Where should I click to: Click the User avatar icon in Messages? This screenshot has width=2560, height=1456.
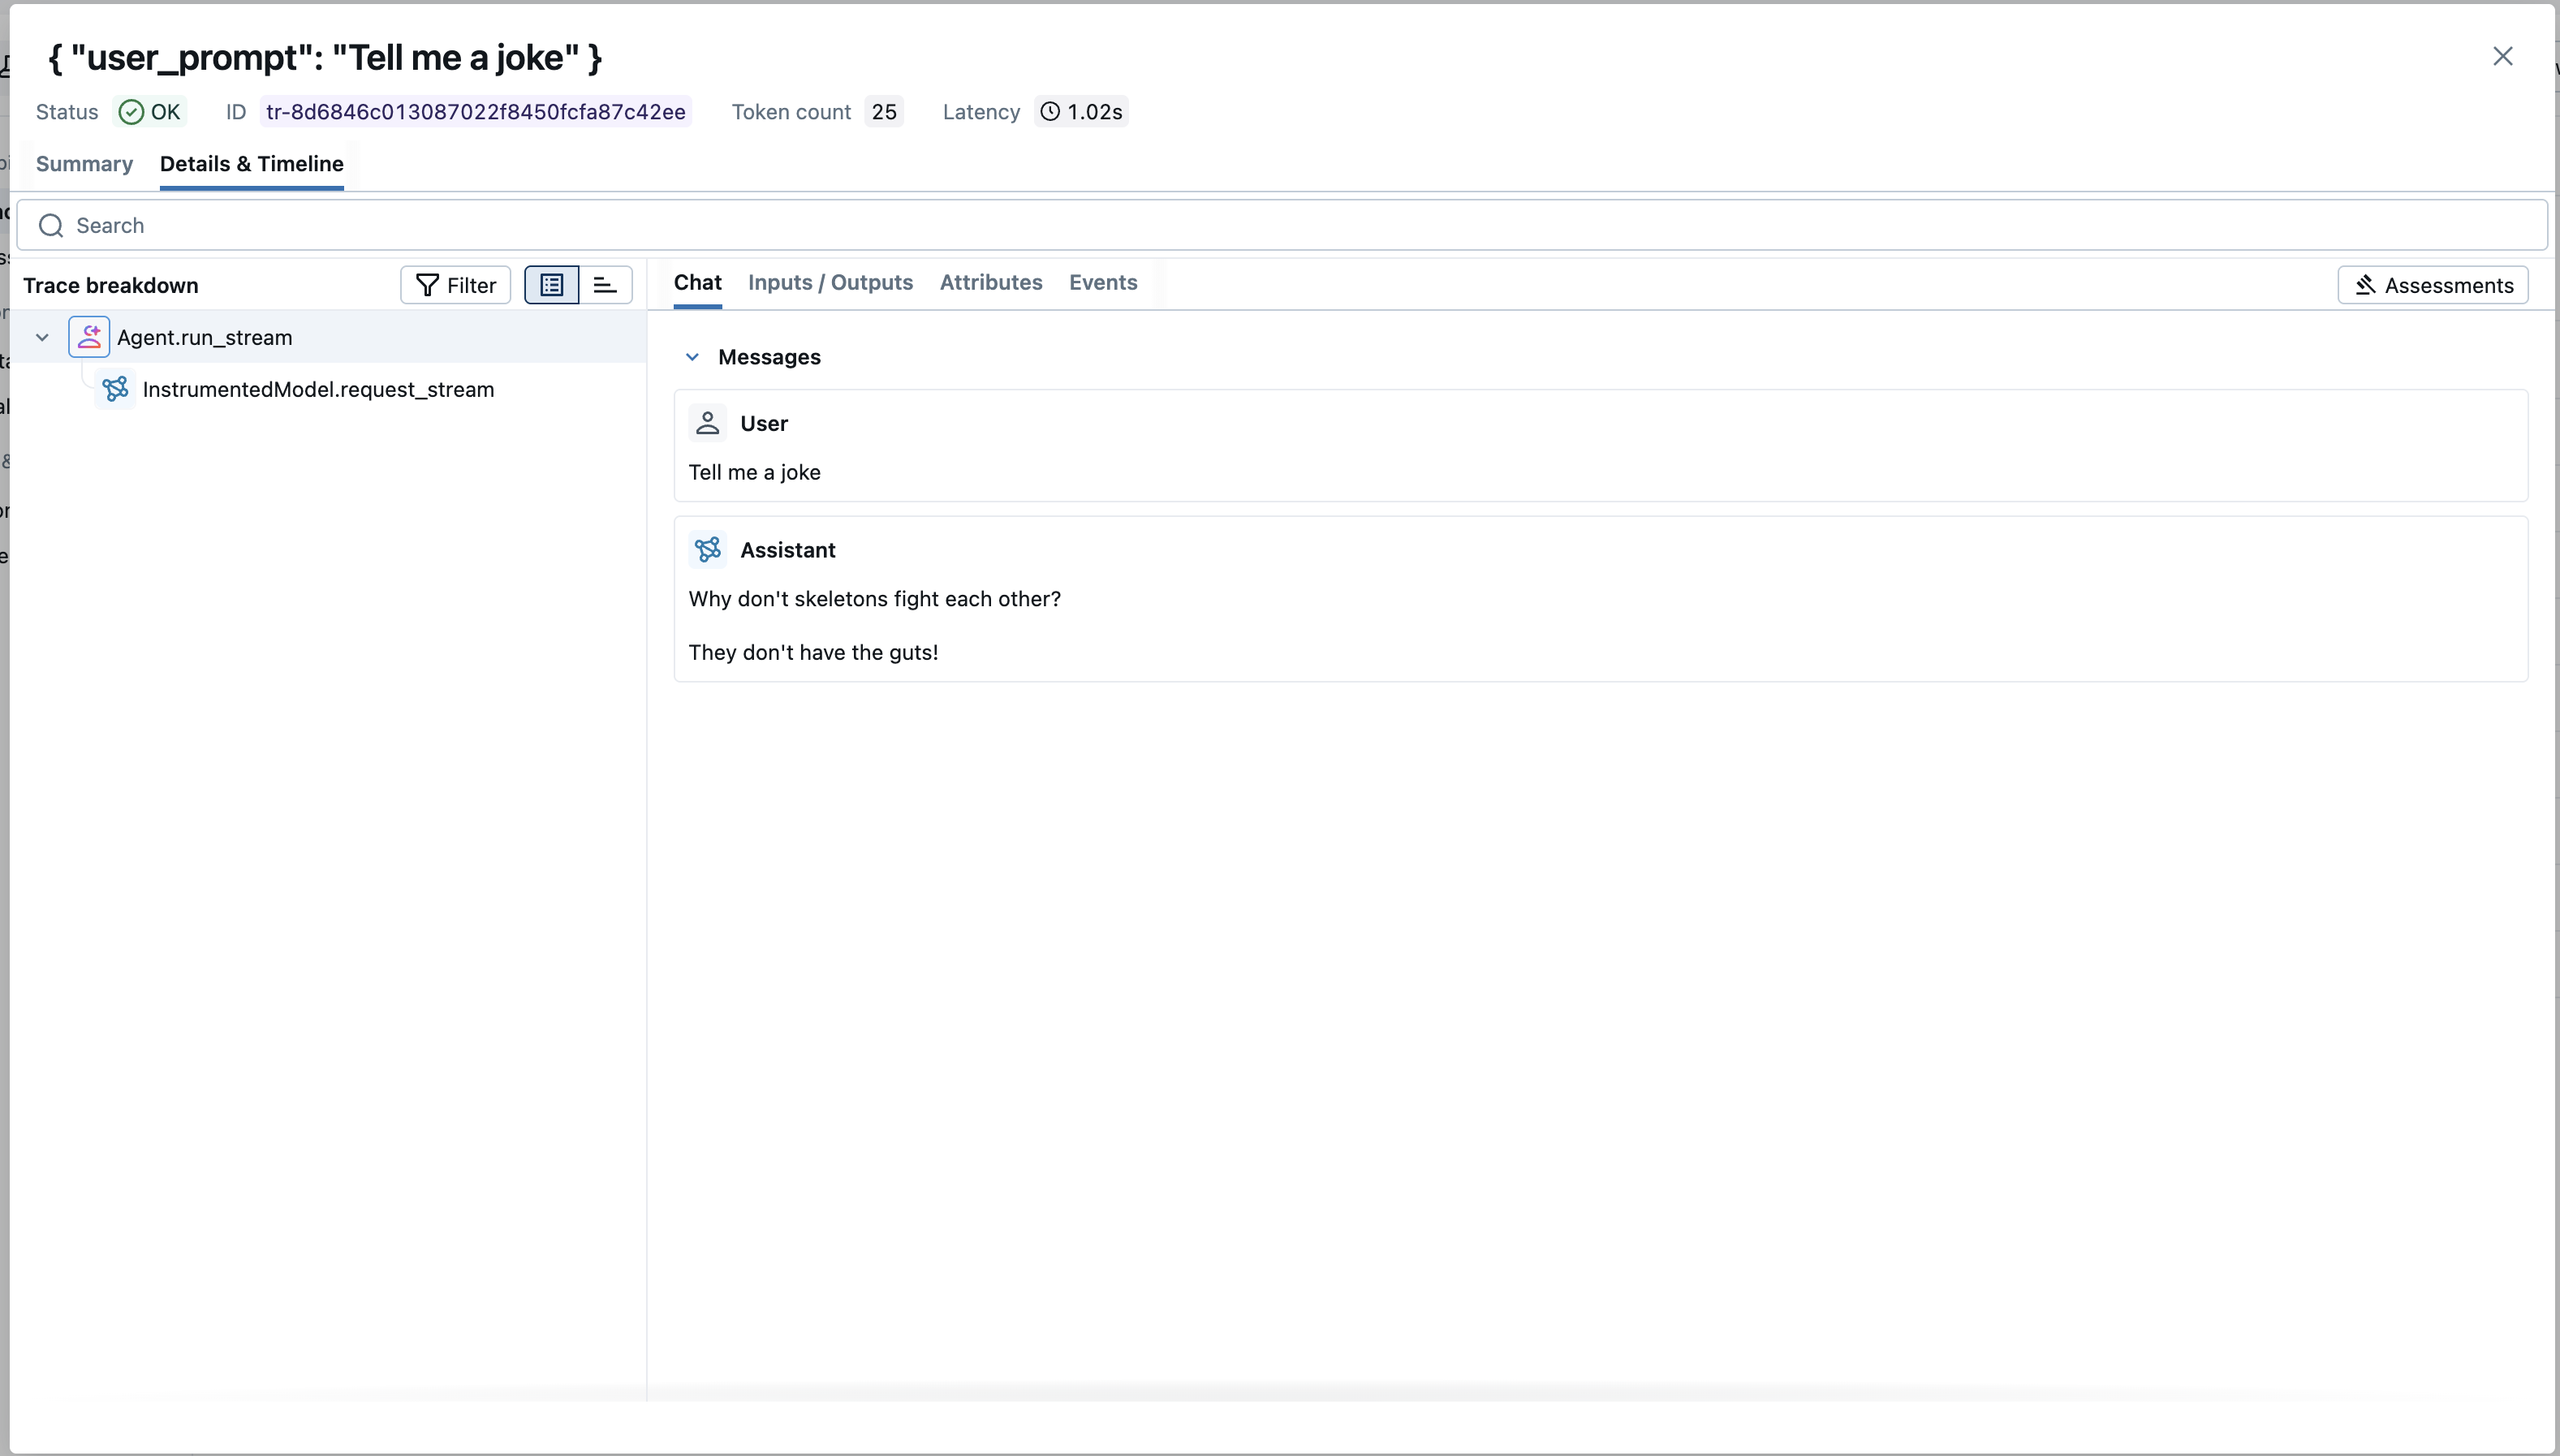click(708, 422)
